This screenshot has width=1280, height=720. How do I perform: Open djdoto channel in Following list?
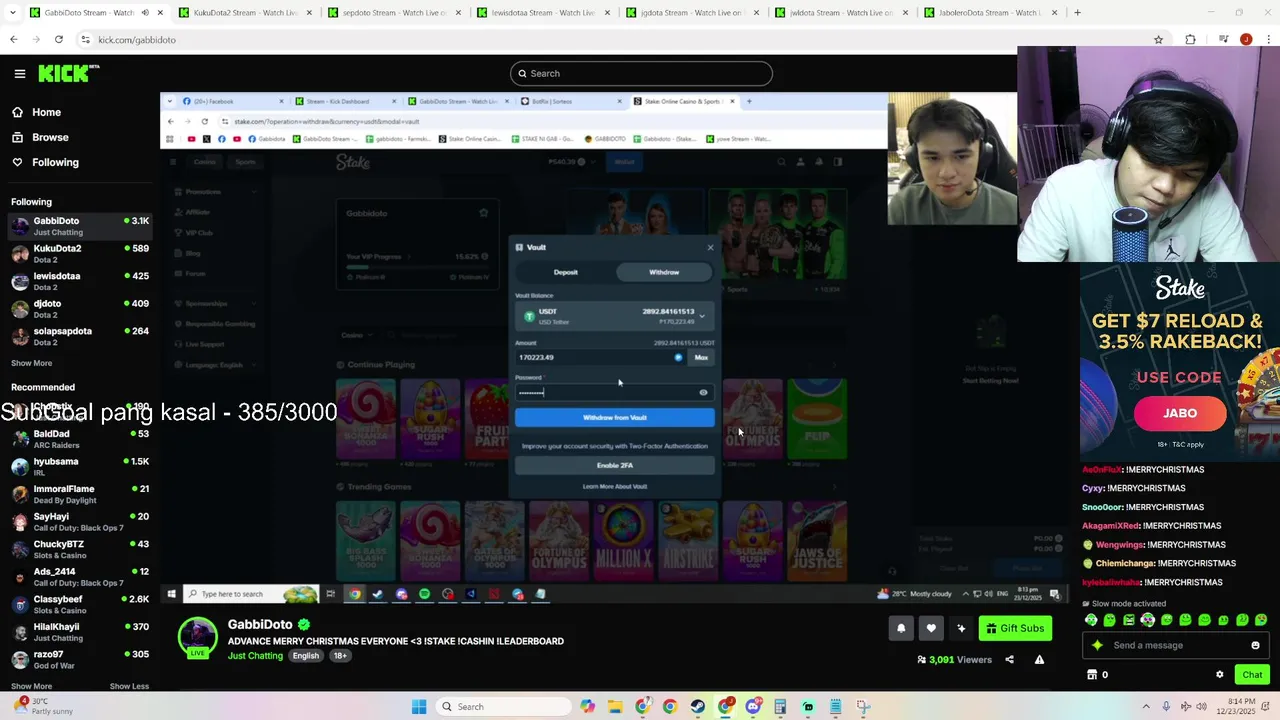pyautogui.click(x=80, y=309)
